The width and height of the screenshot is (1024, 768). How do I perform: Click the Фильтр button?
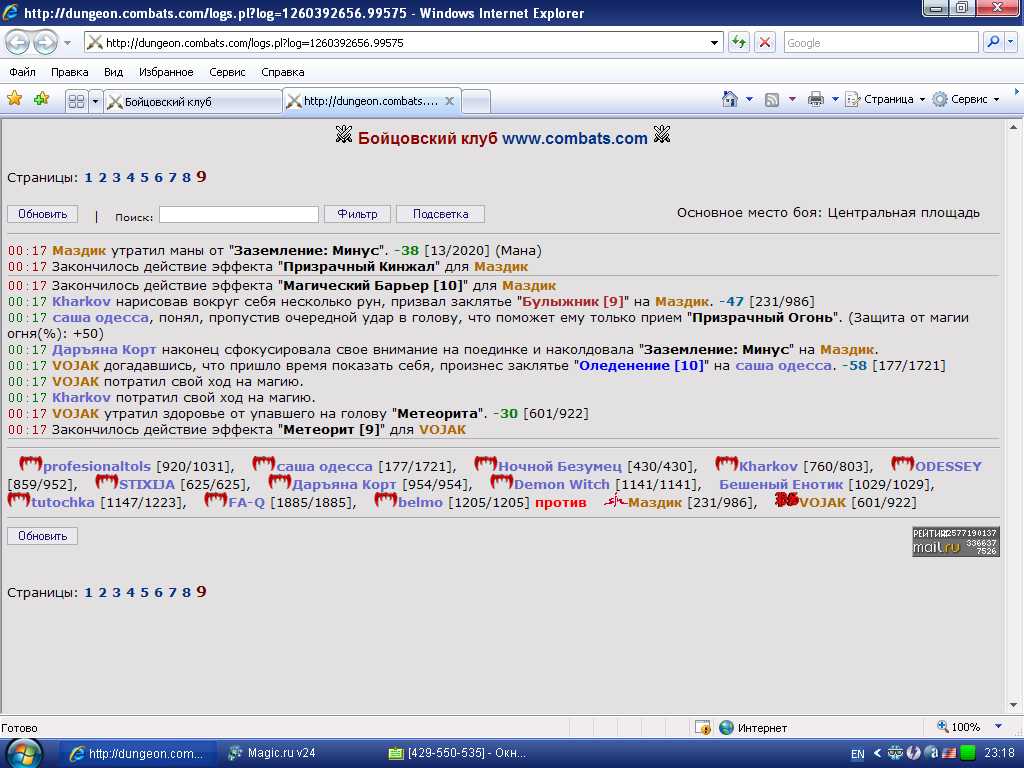(x=357, y=214)
